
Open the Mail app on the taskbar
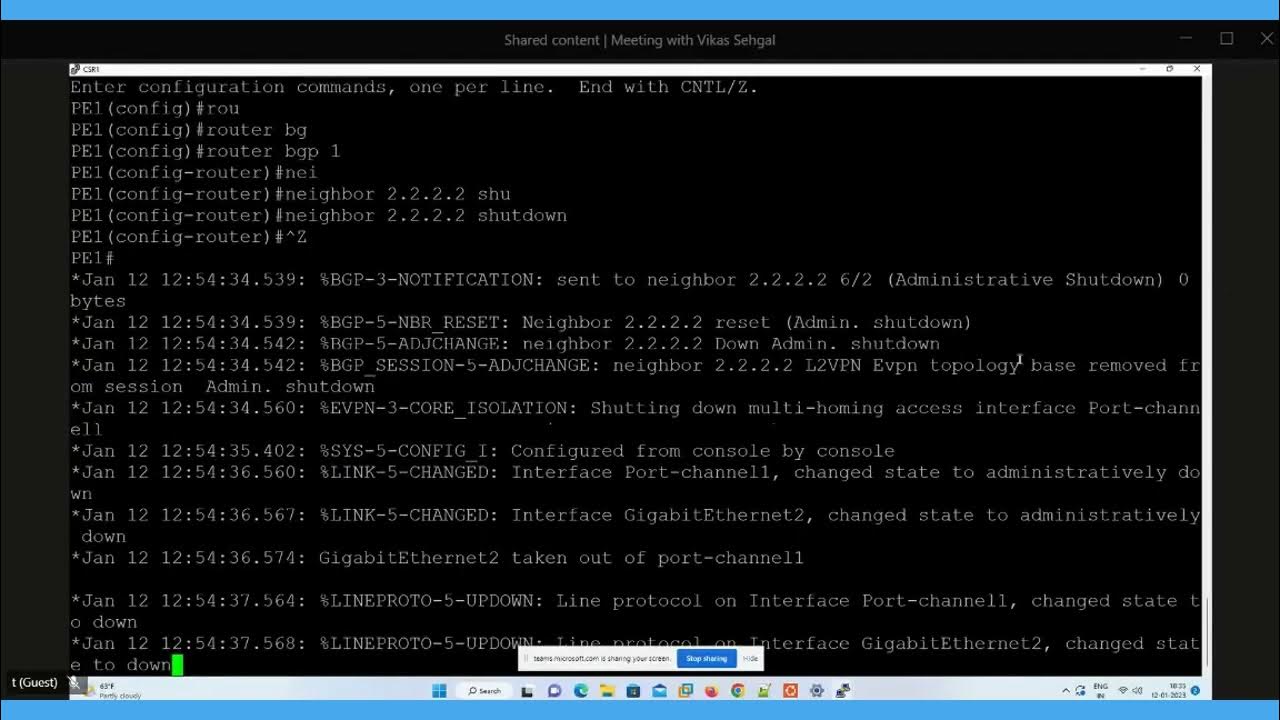point(659,691)
